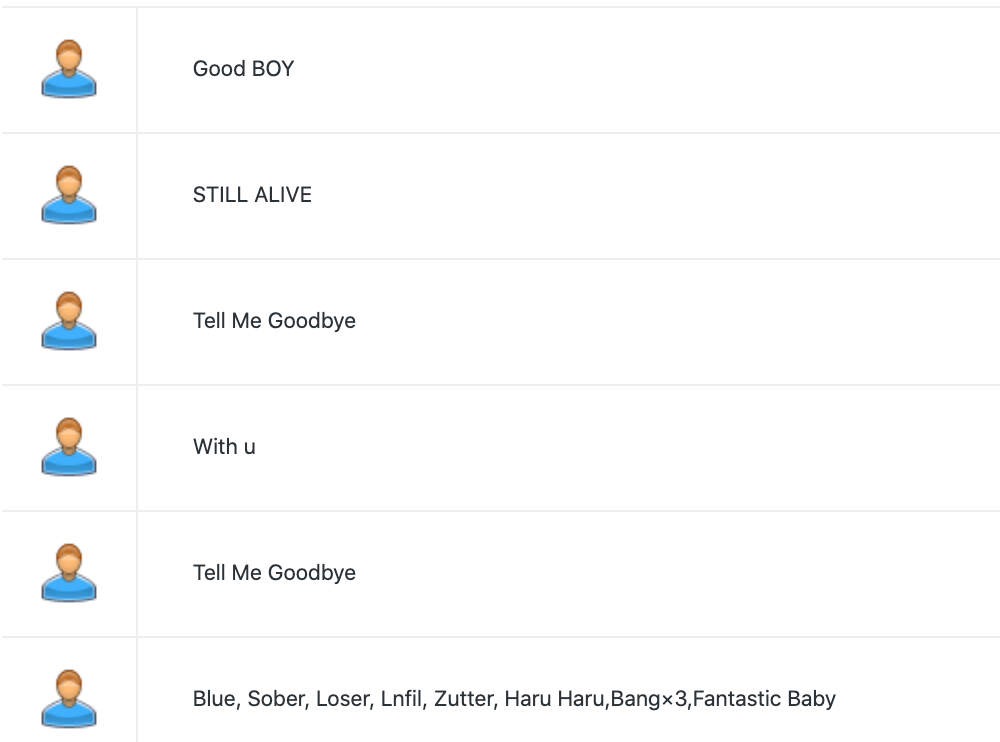The width and height of the screenshot is (1000, 742).
Task: Click the user avatar beside Good BOY
Action: click(x=69, y=69)
